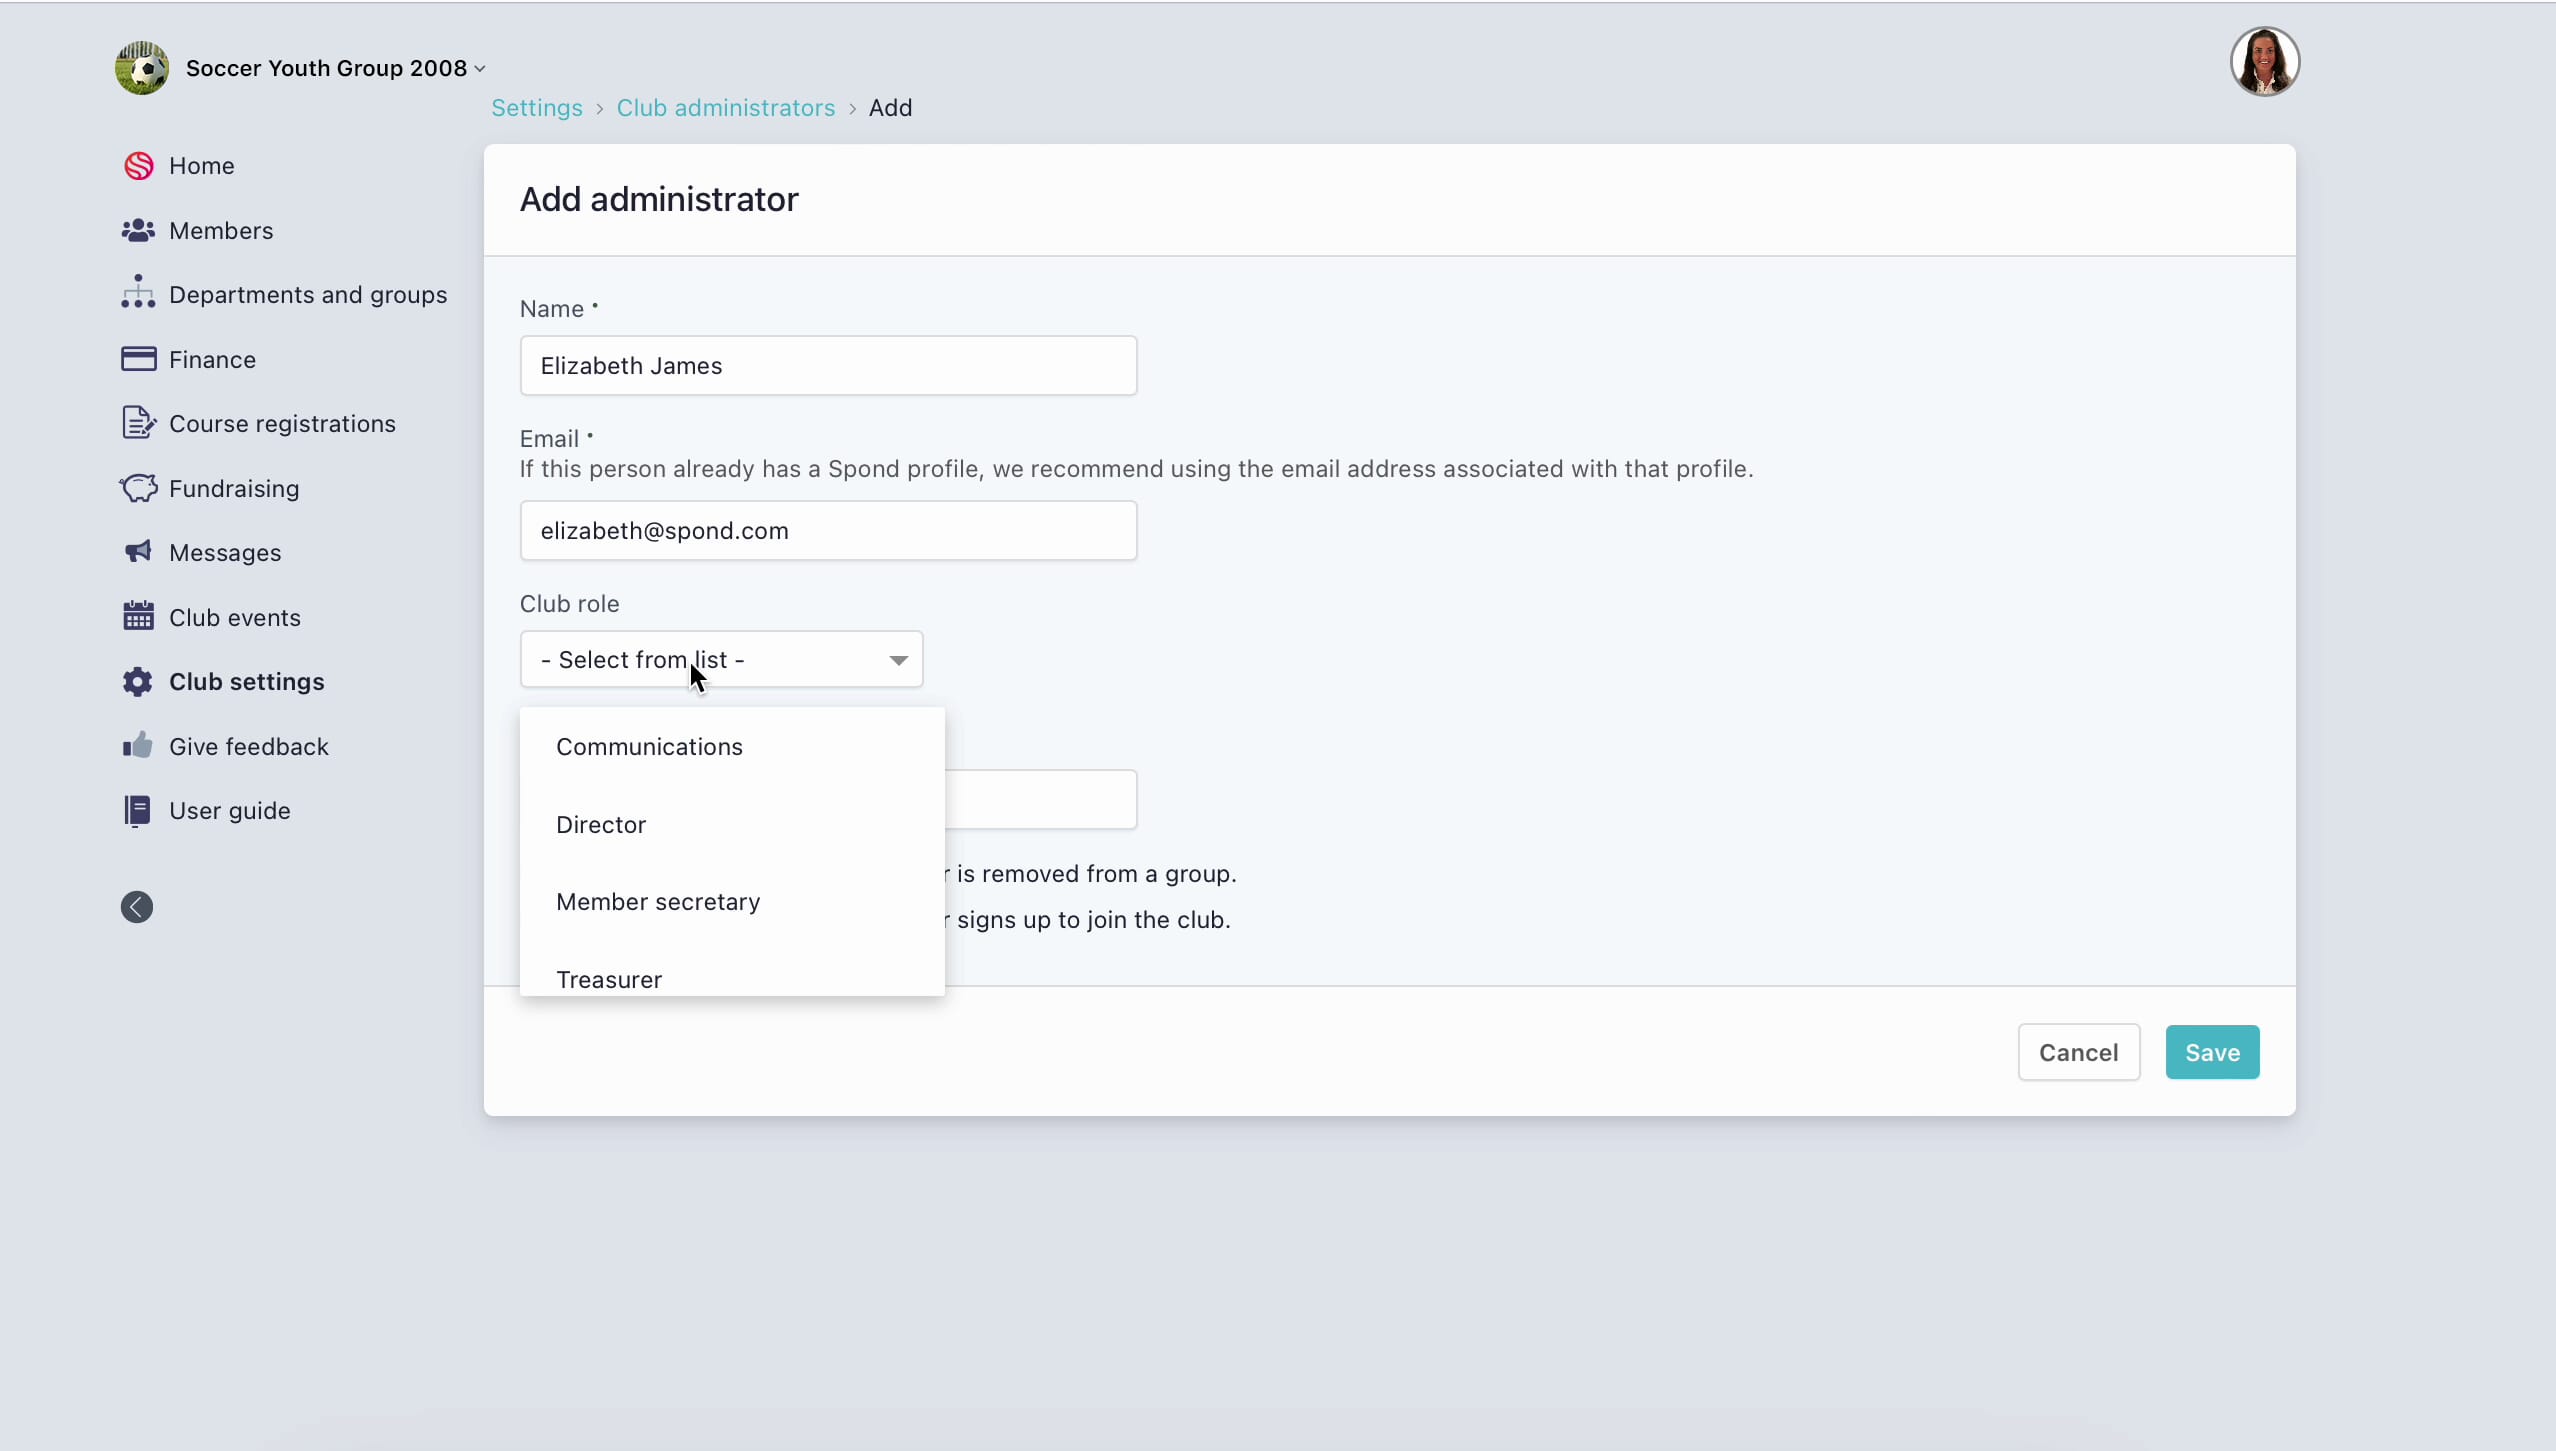
Task: Save the new administrator
Action: coord(2211,1051)
